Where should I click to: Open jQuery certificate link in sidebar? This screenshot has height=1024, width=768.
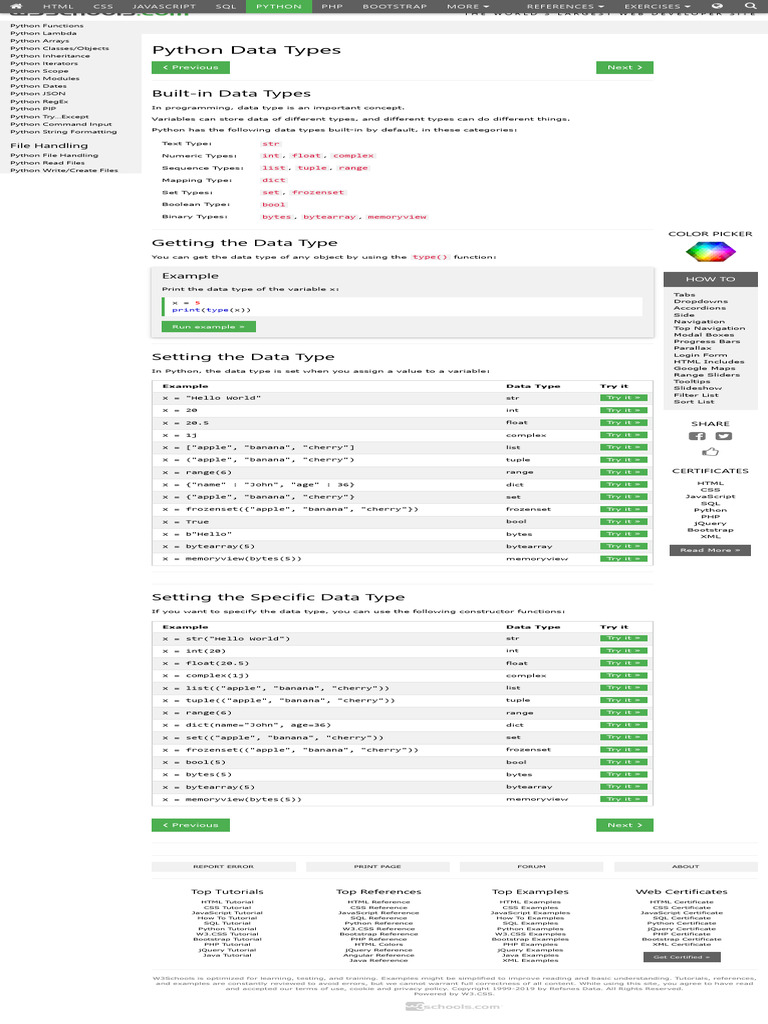(710, 523)
